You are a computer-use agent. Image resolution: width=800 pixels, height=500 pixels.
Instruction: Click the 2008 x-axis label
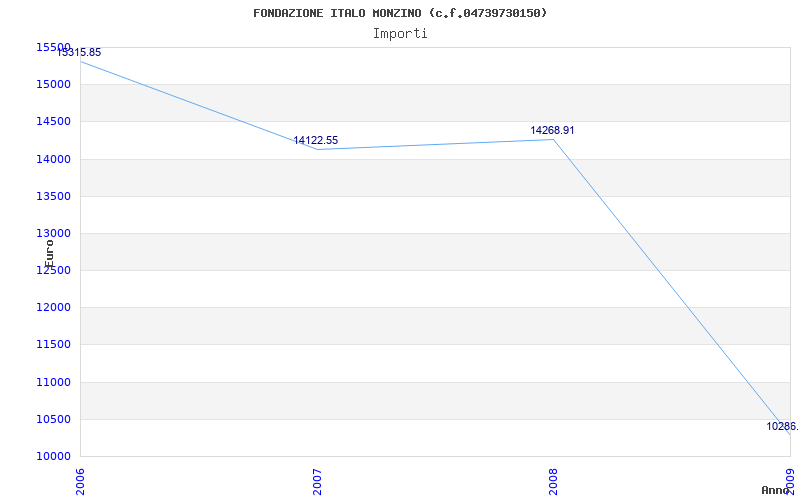pyautogui.click(x=554, y=482)
